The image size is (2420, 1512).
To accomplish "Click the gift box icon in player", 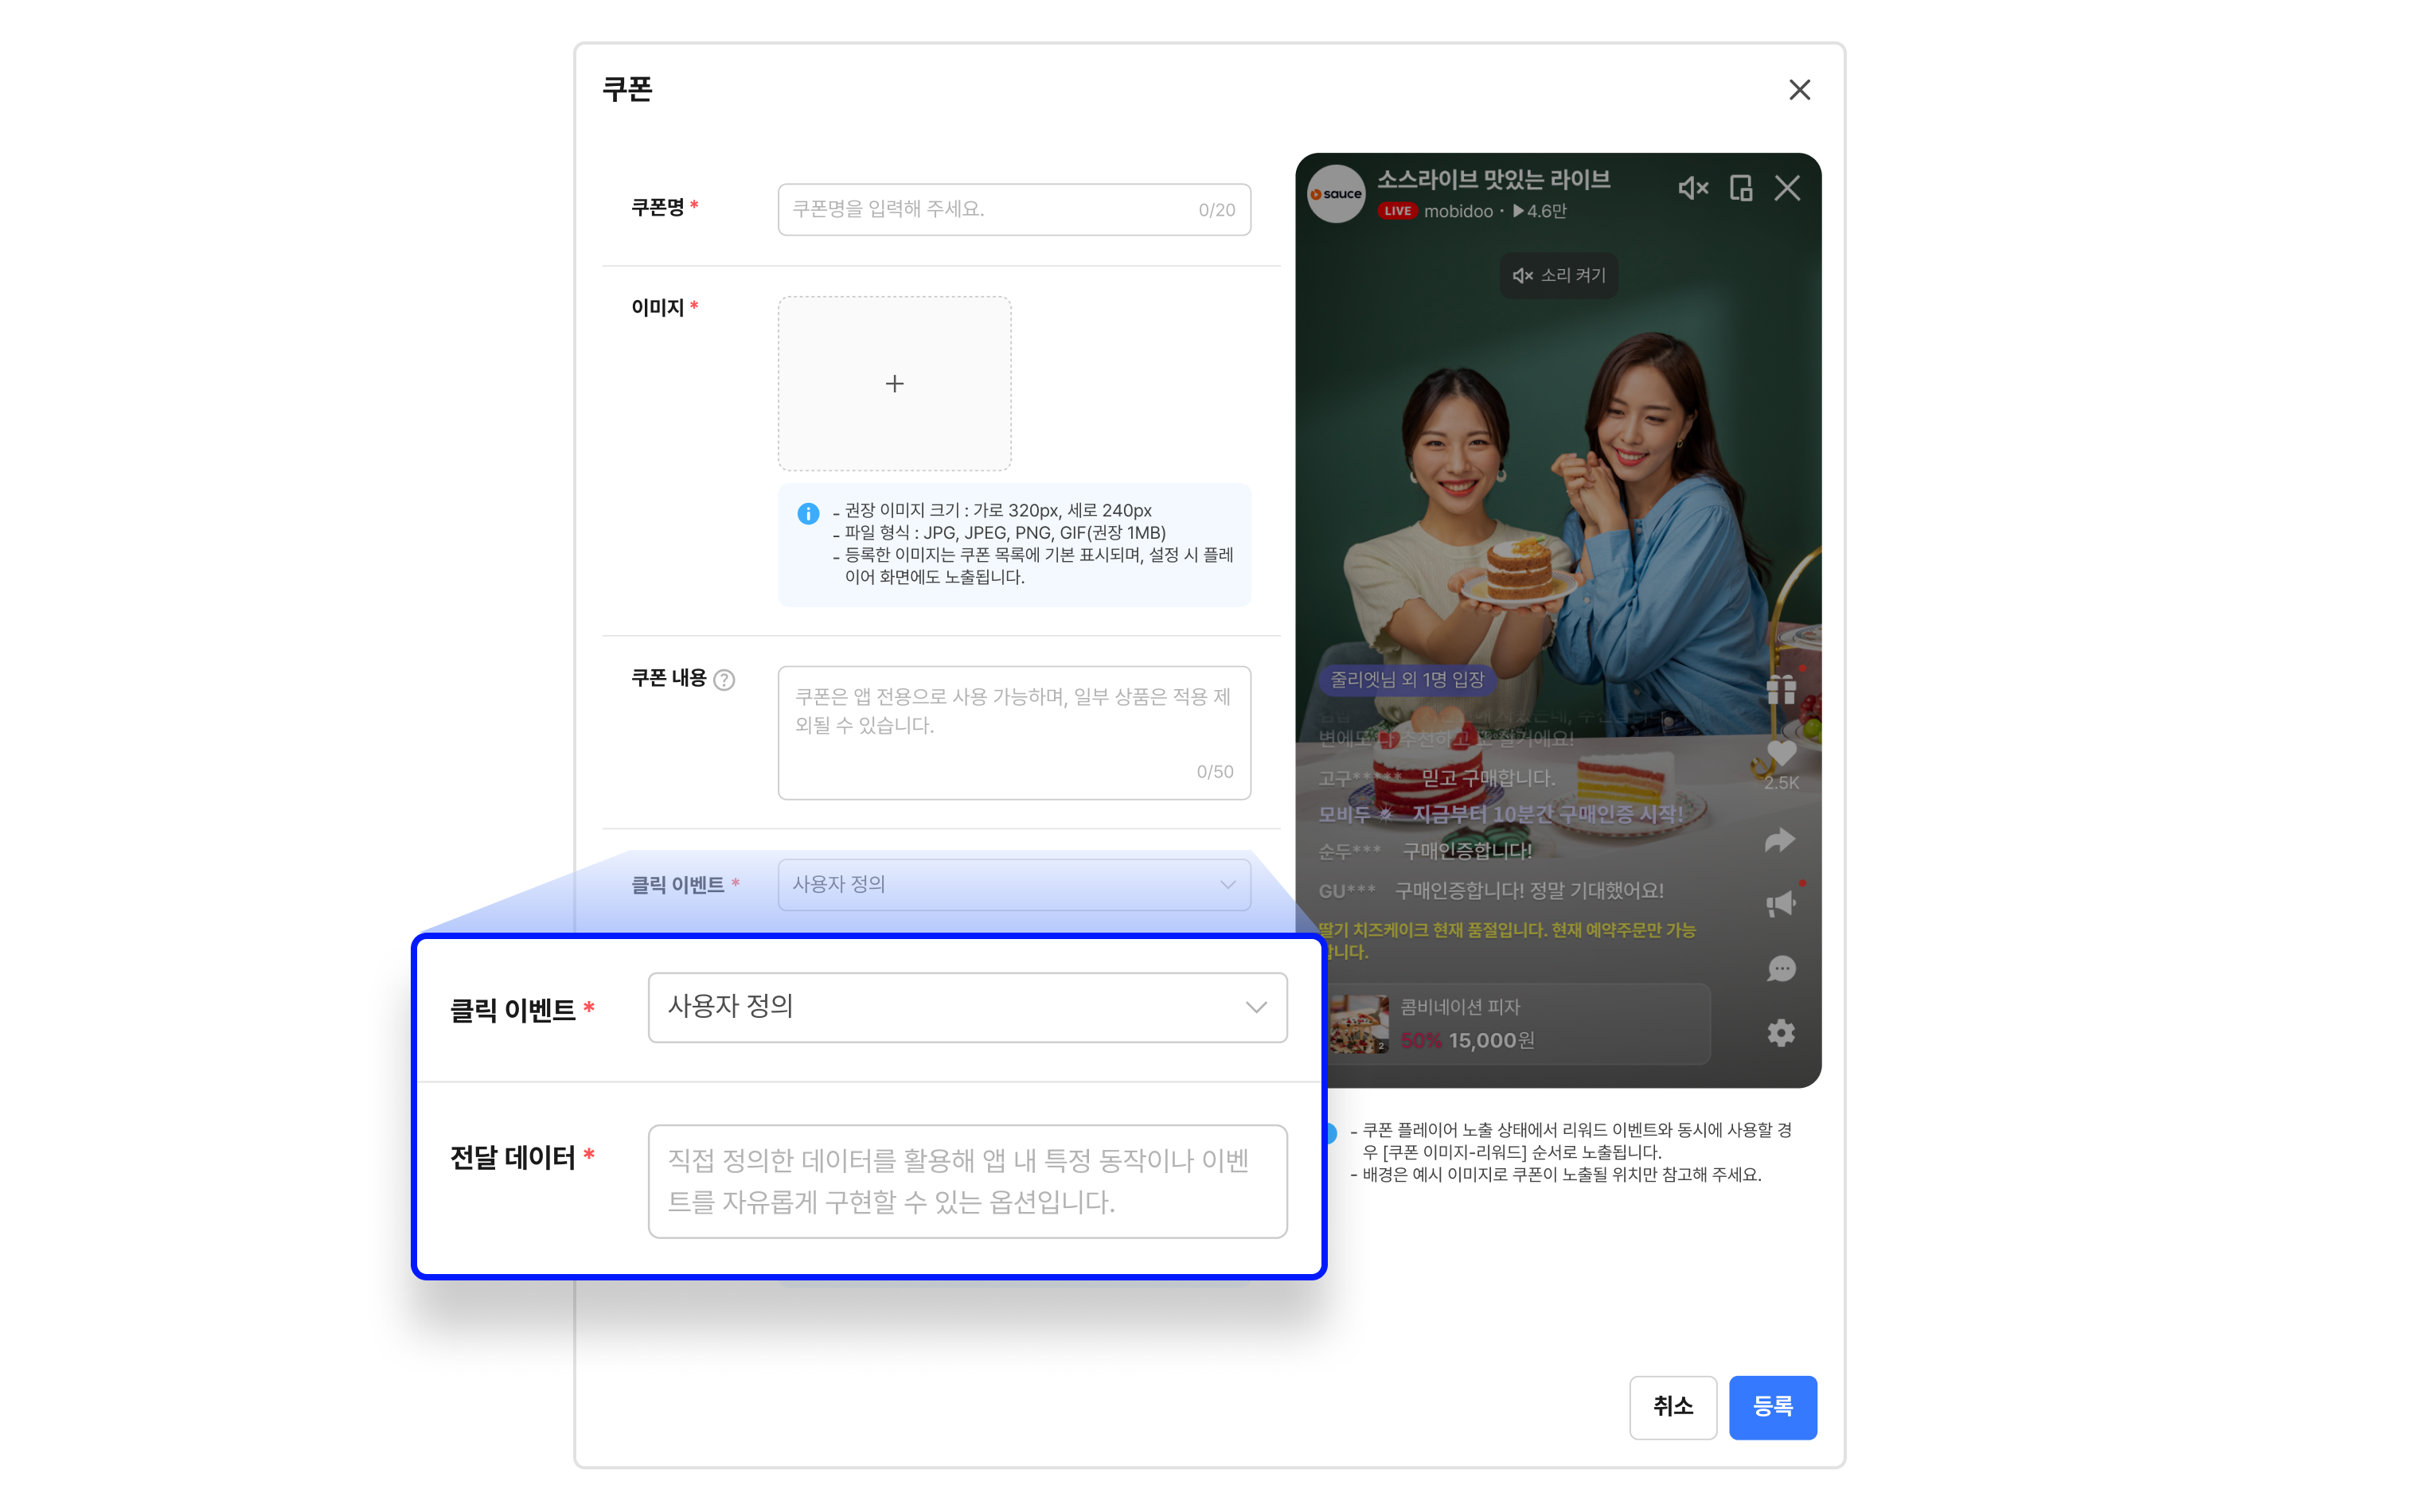I will pyautogui.click(x=1781, y=689).
